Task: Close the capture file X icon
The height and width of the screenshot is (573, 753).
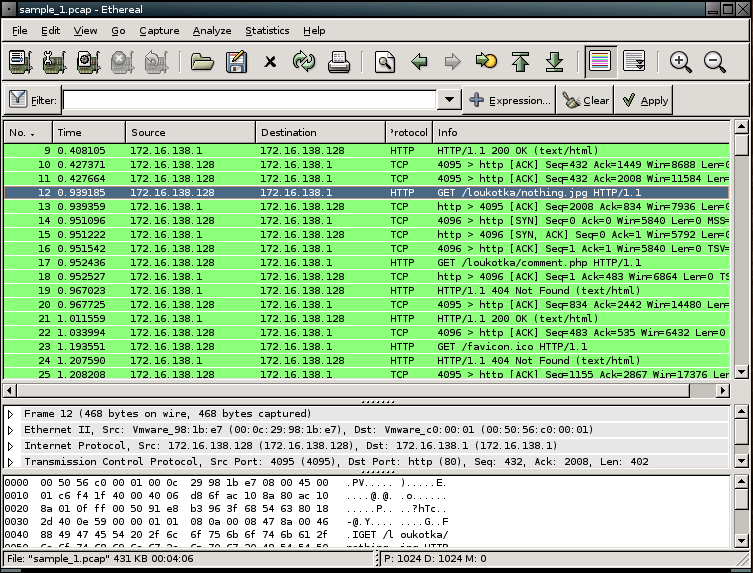Action: pyautogui.click(x=270, y=62)
